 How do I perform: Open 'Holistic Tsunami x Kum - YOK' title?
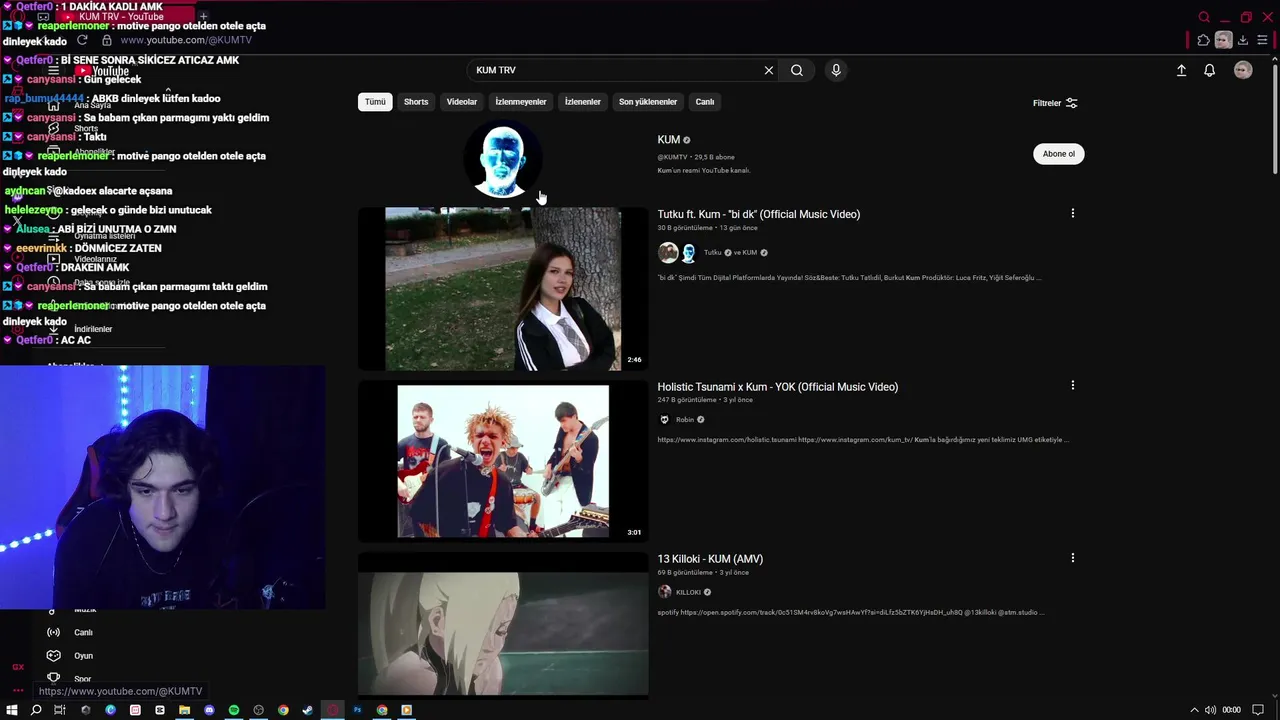coord(777,387)
